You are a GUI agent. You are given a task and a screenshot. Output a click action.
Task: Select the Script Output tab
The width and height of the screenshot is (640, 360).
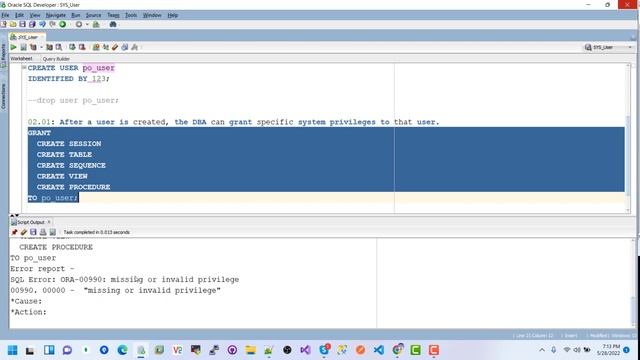point(30,222)
